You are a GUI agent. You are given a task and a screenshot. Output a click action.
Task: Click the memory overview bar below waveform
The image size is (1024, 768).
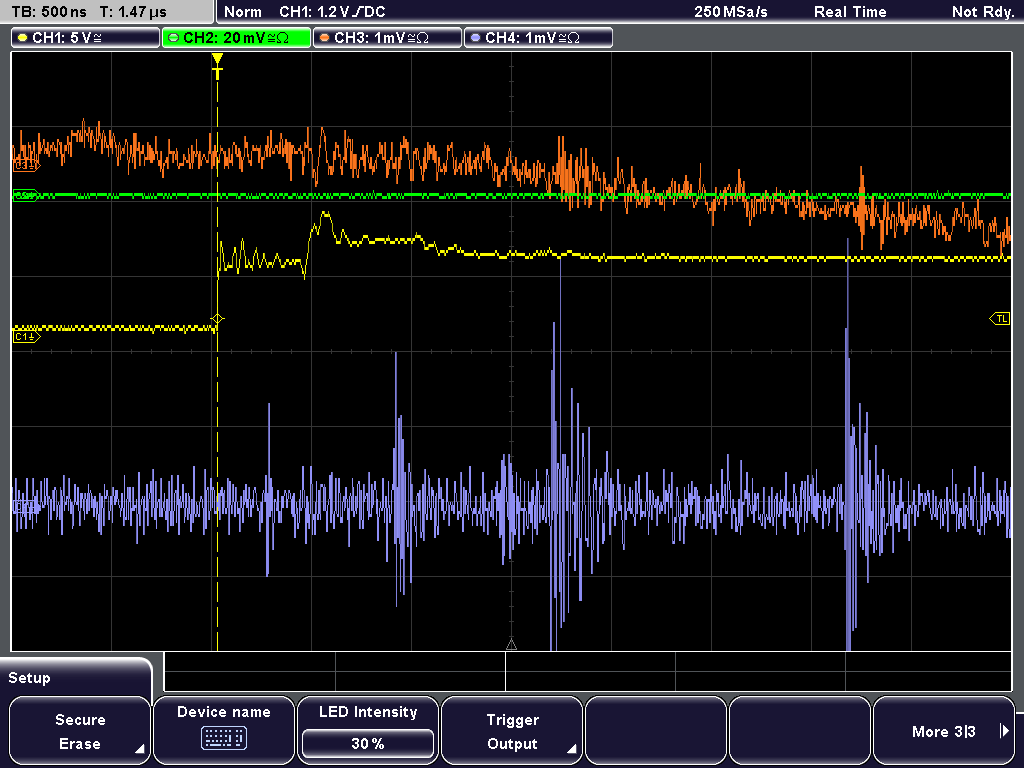[x=588, y=671]
